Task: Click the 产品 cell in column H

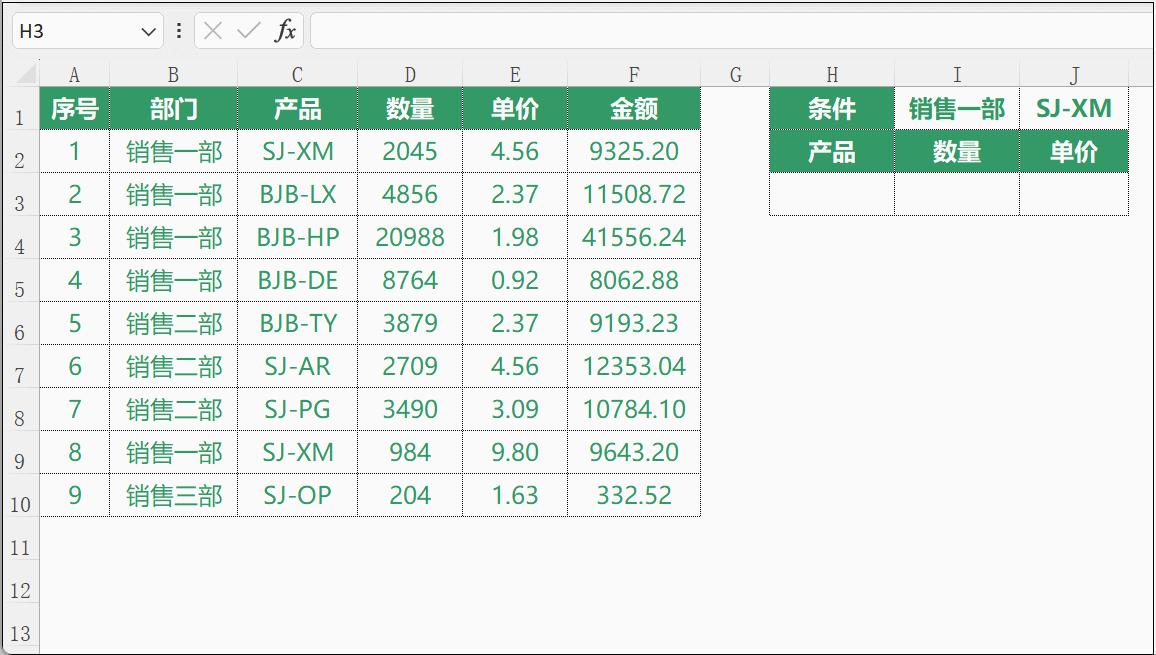Action: pos(832,151)
